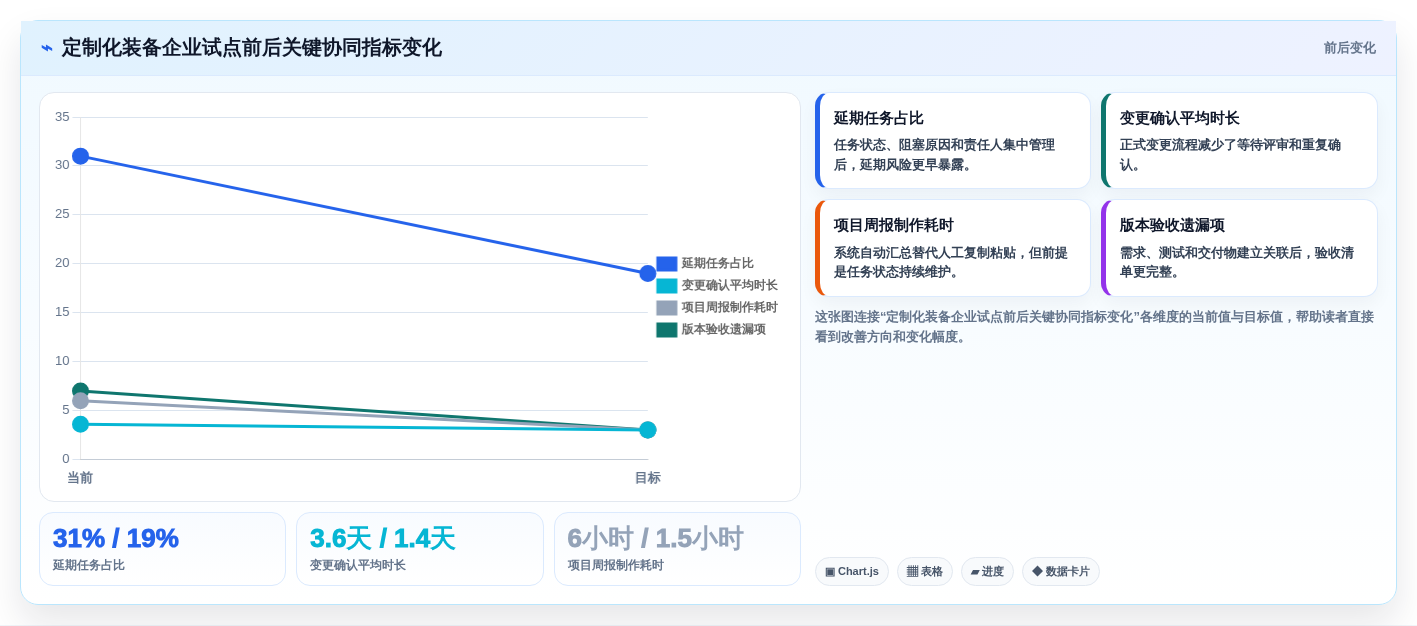Image resolution: width=1417 pixels, height=626 pixels.
Task: Click the 变更确认平均时长 caption under 3.6天 / 1.4天
Action: 358,565
